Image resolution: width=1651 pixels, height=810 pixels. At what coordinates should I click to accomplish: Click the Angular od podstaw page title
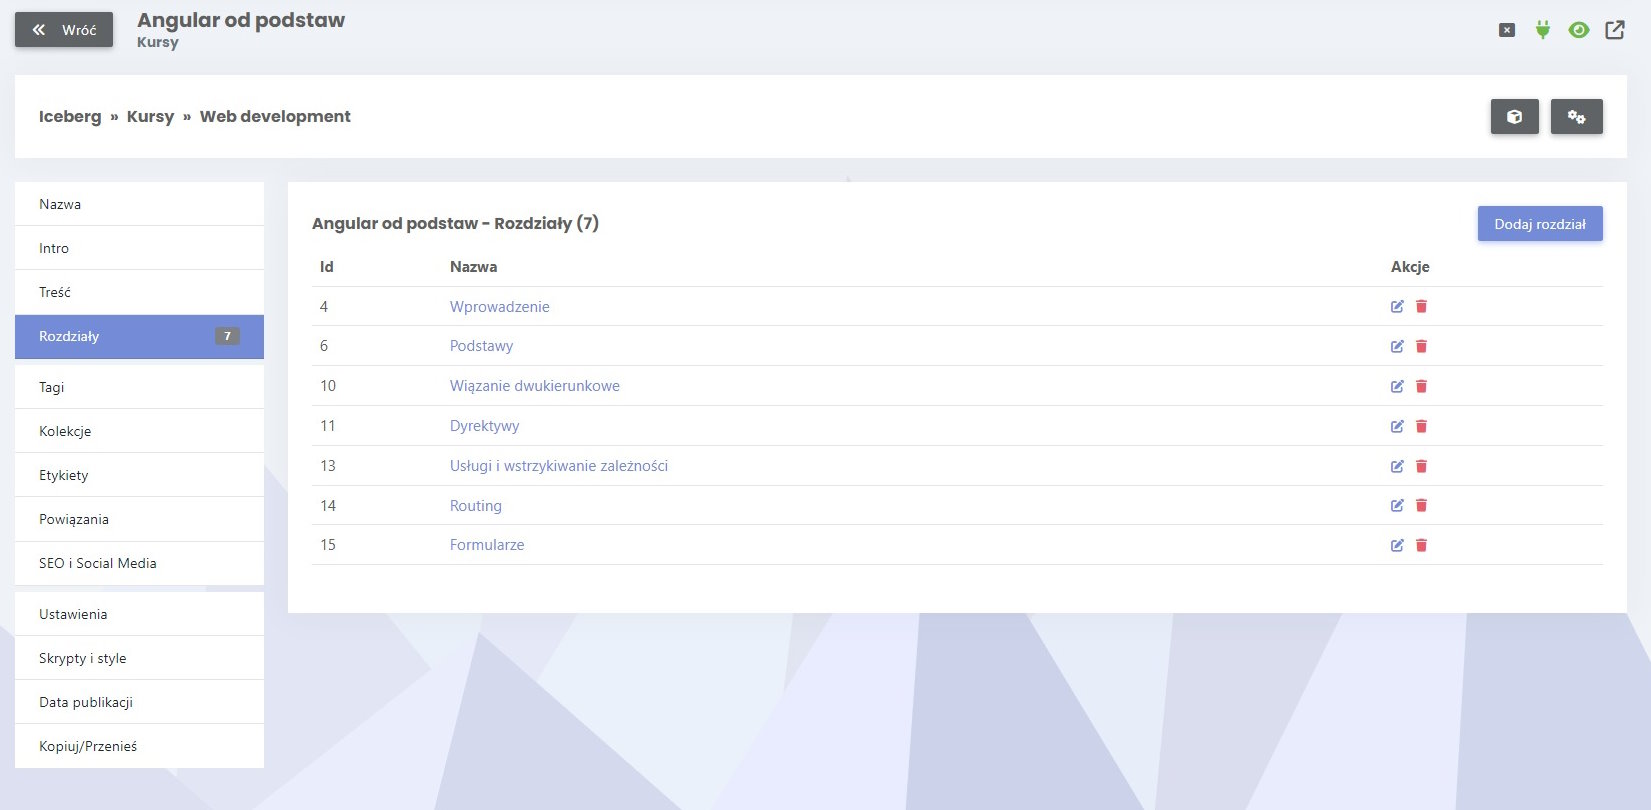241,20
